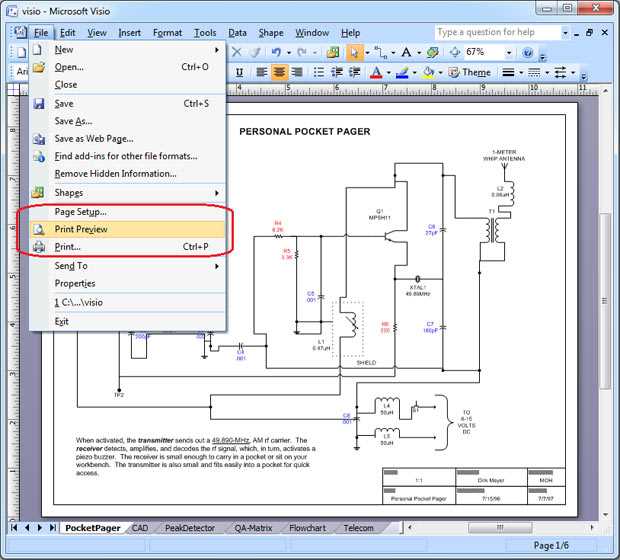The height and width of the screenshot is (560, 620).
Task: Select the Pointer tool
Action: pos(354,52)
